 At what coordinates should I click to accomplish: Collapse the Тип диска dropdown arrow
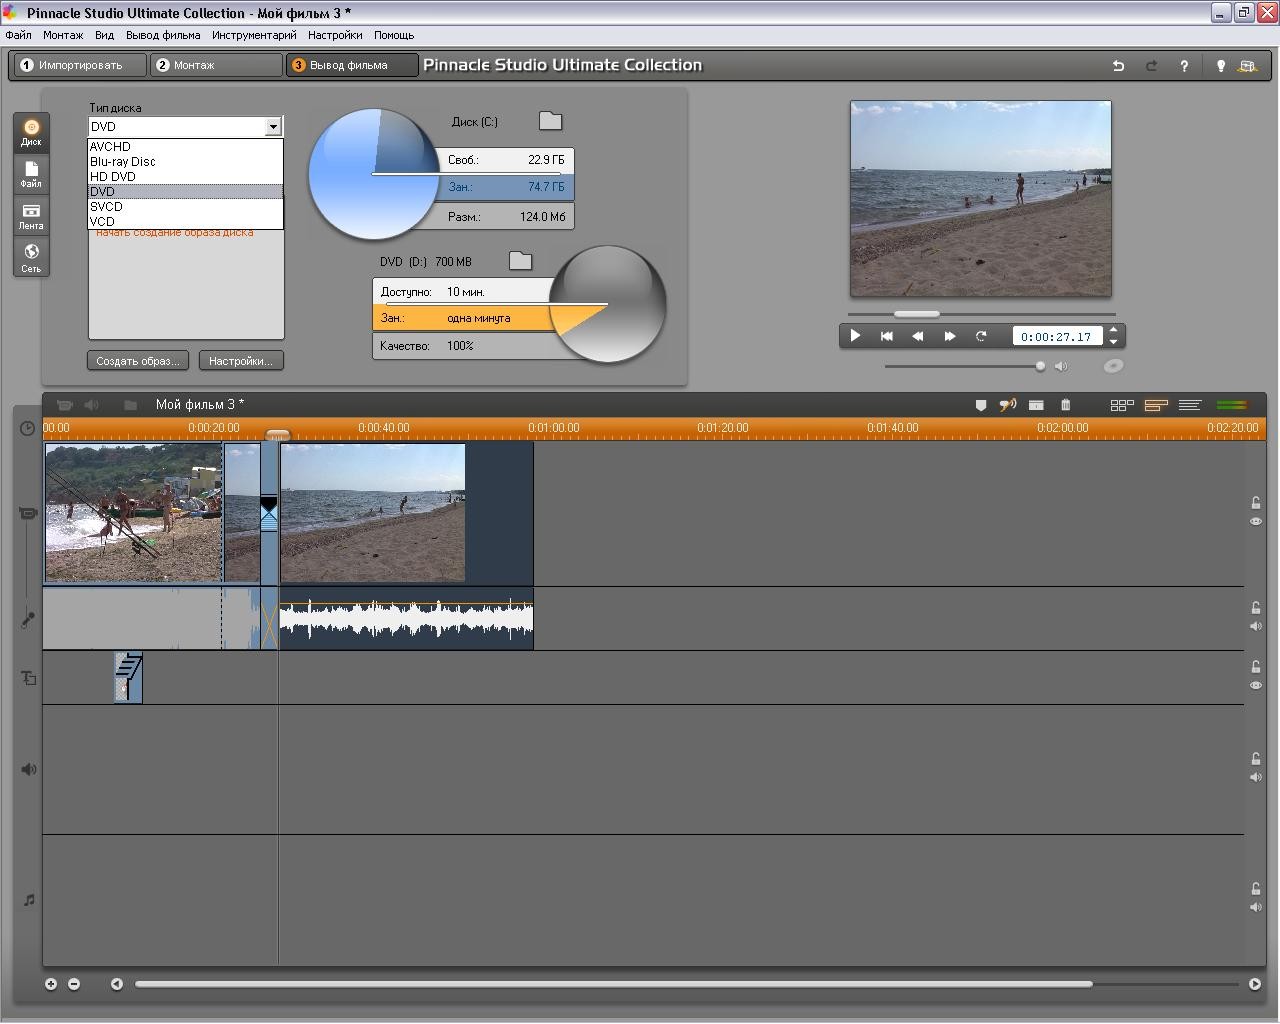(273, 127)
